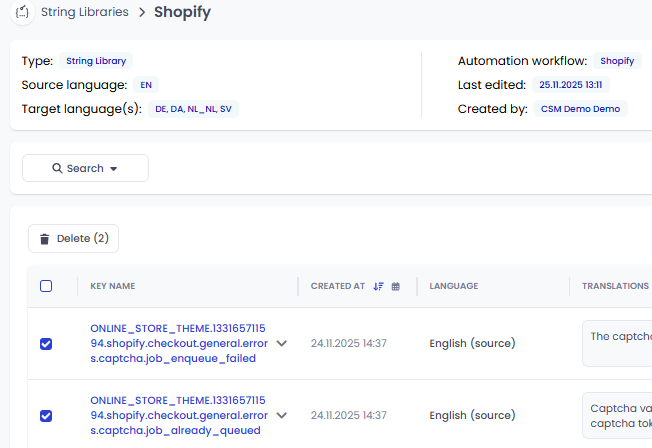Open the job_already_queued key name link
This screenshot has width=652, height=448.
coord(177,415)
